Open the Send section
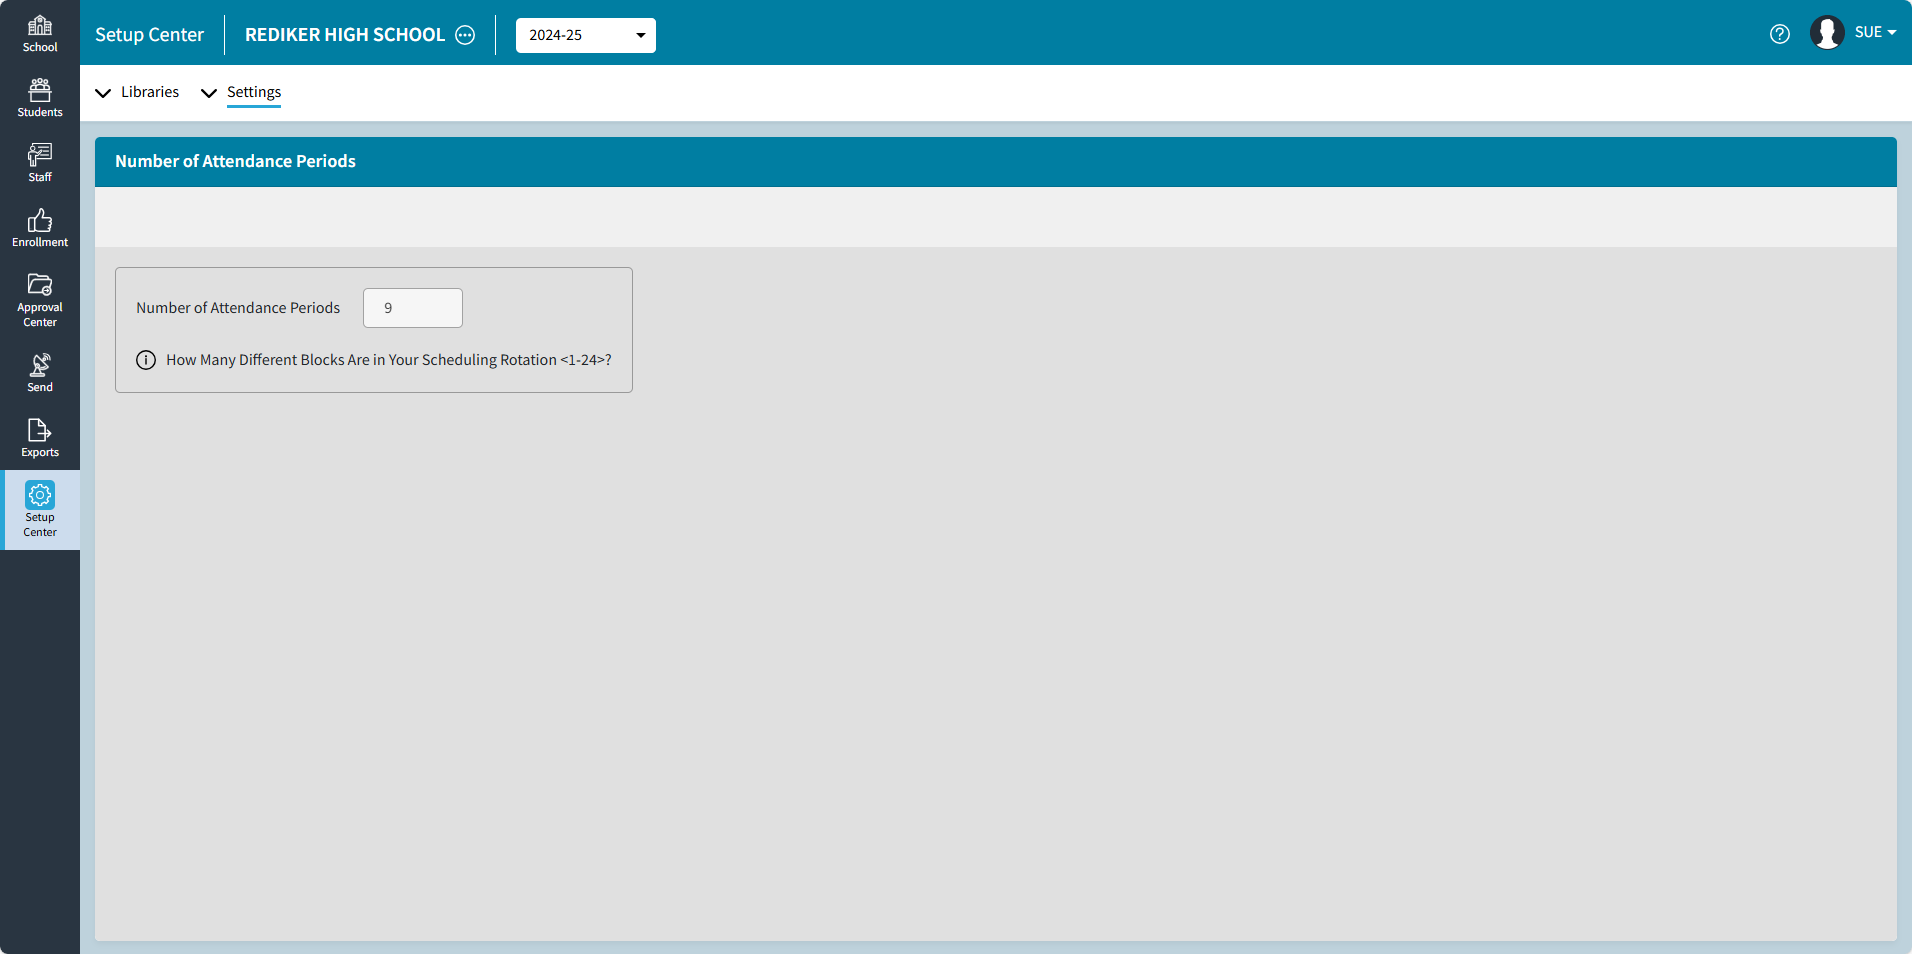The image size is (1912, 954). (40, 373)
